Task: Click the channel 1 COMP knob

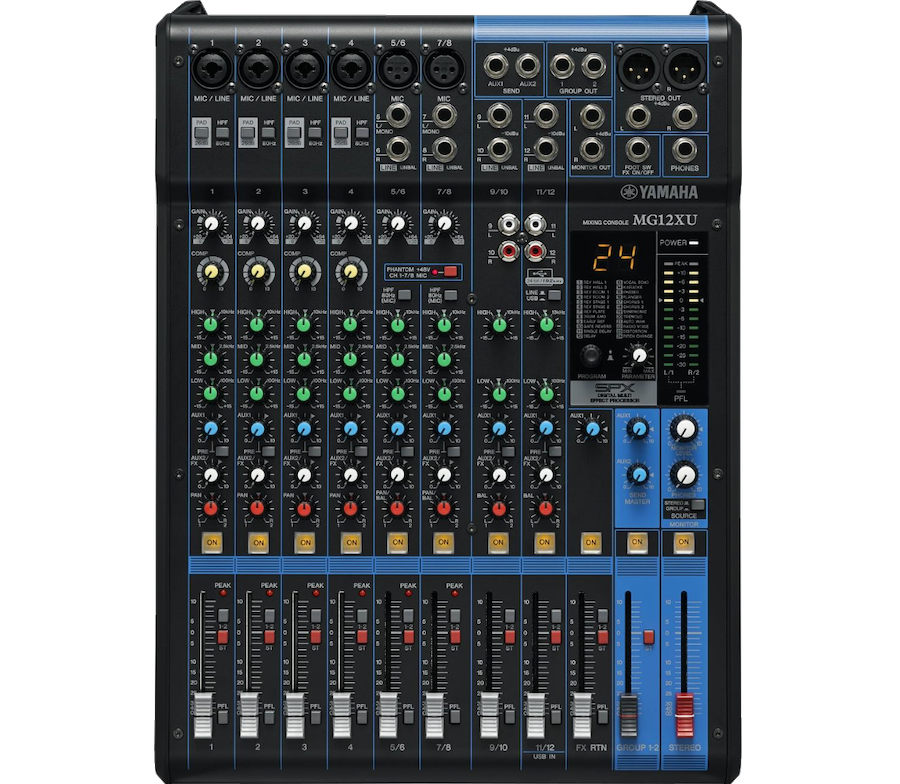Action: pyautogui.click(x=212, y=271)
